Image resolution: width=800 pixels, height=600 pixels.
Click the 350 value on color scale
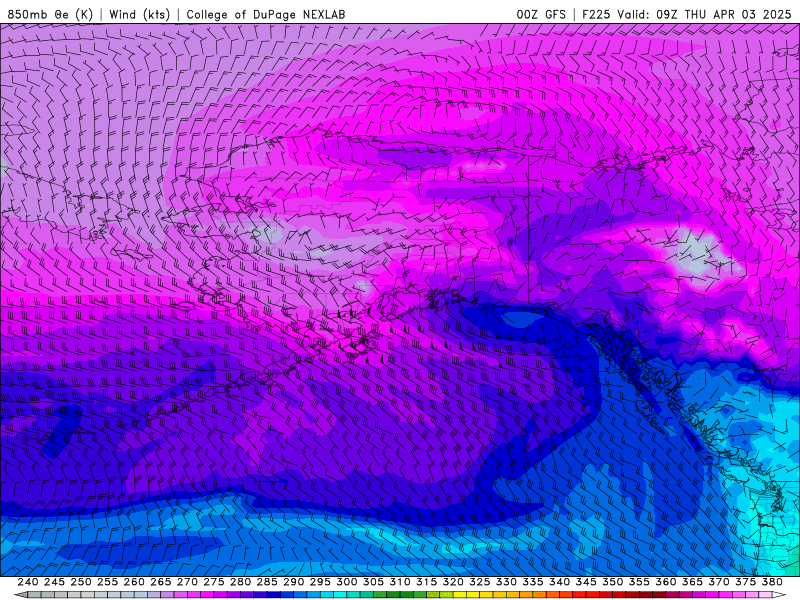coord(612,582)
